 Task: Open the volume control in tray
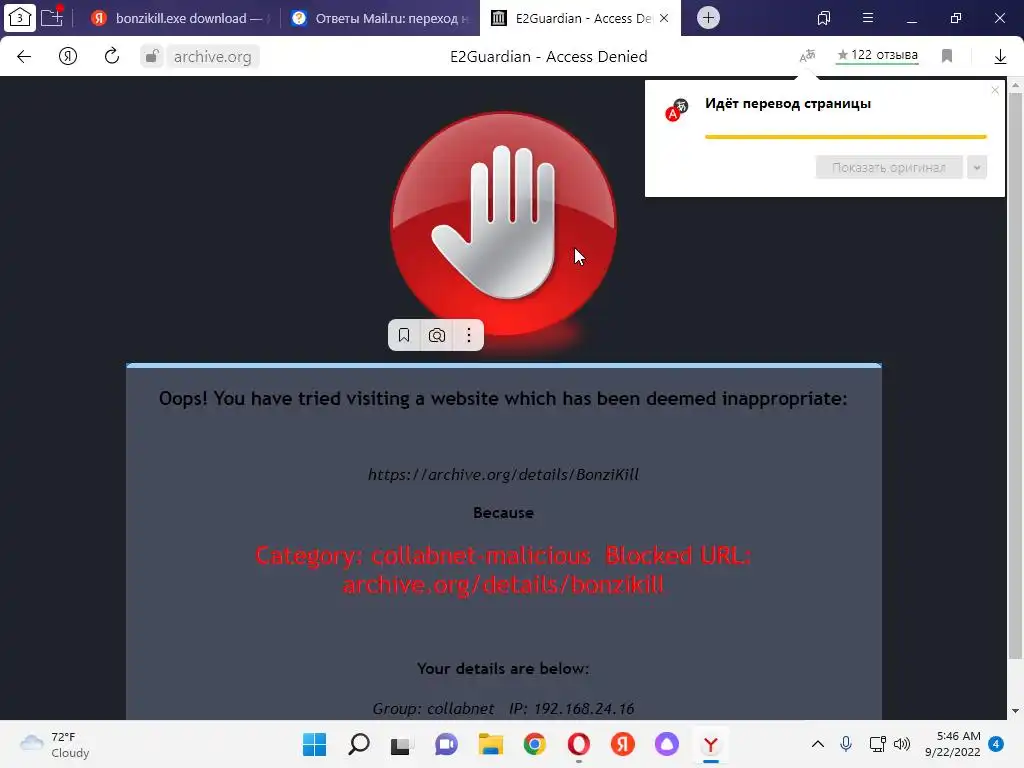point(902,744)
